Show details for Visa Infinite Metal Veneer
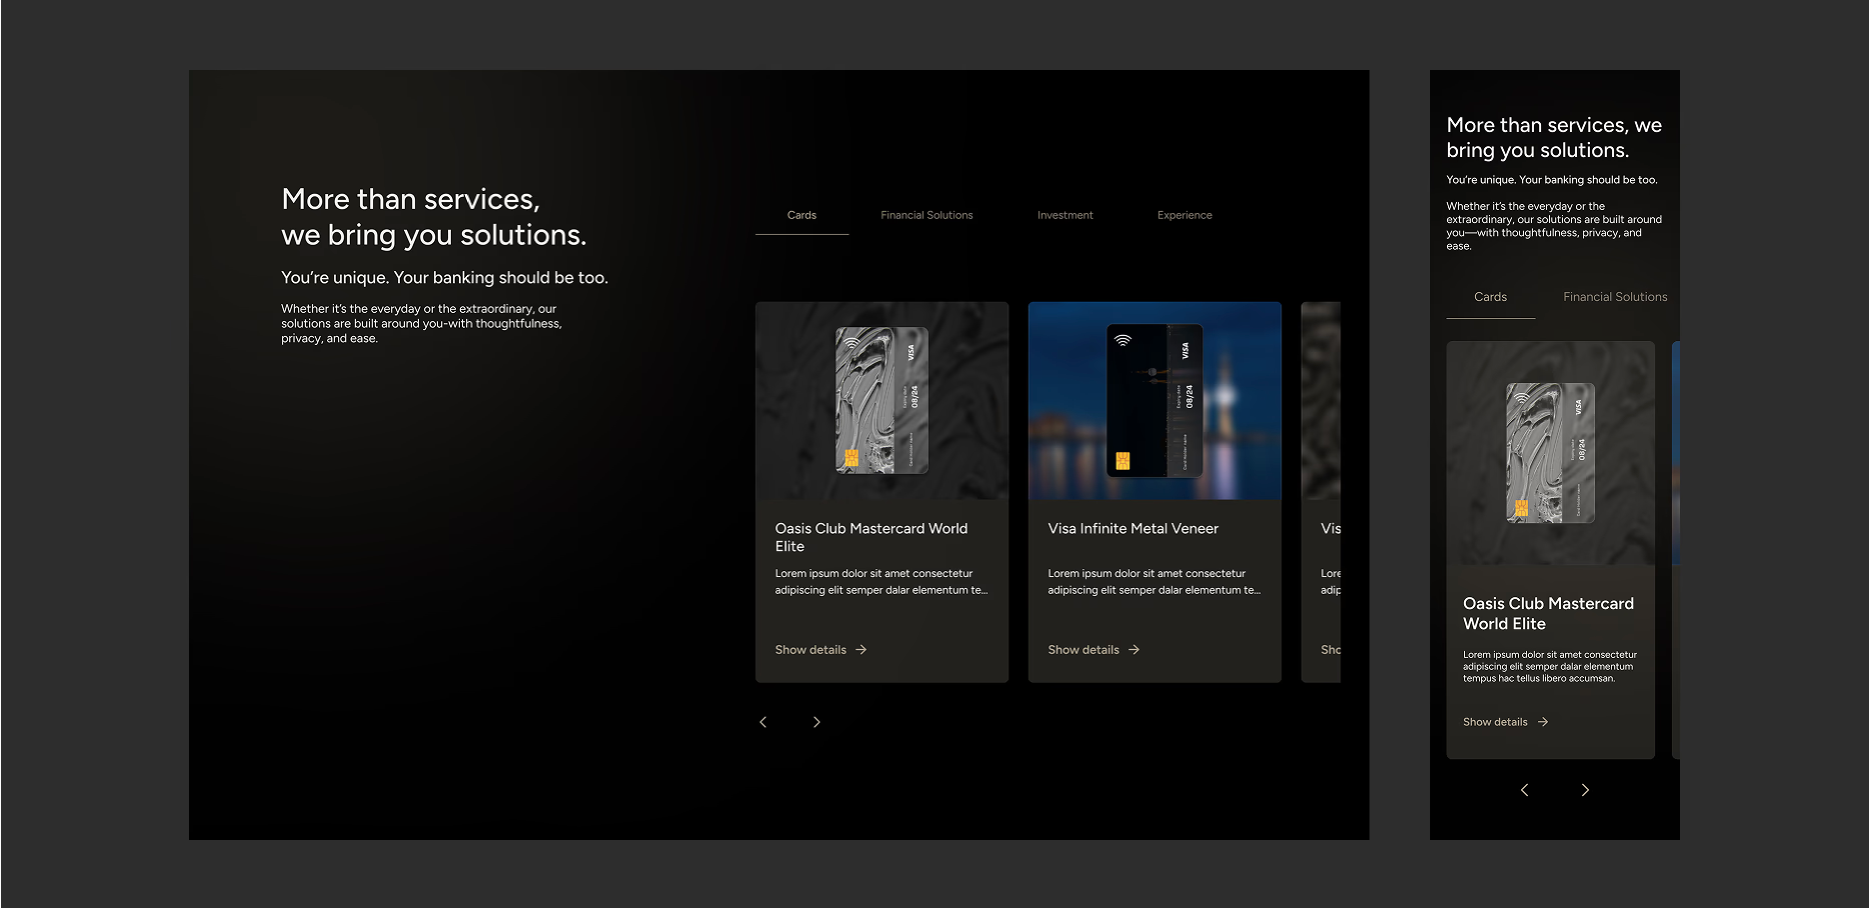 coord(1094,650)
